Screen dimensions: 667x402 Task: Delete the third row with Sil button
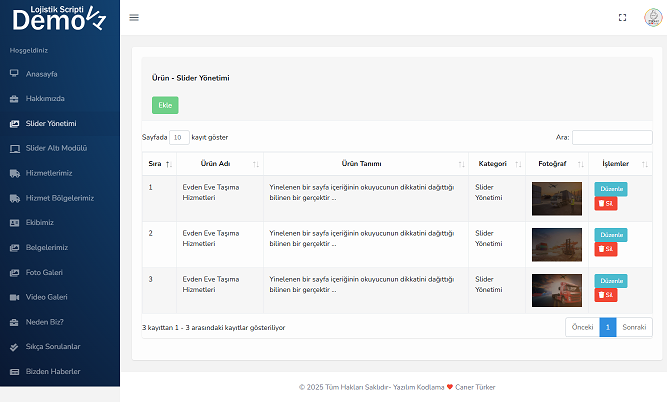pos(606,295)
